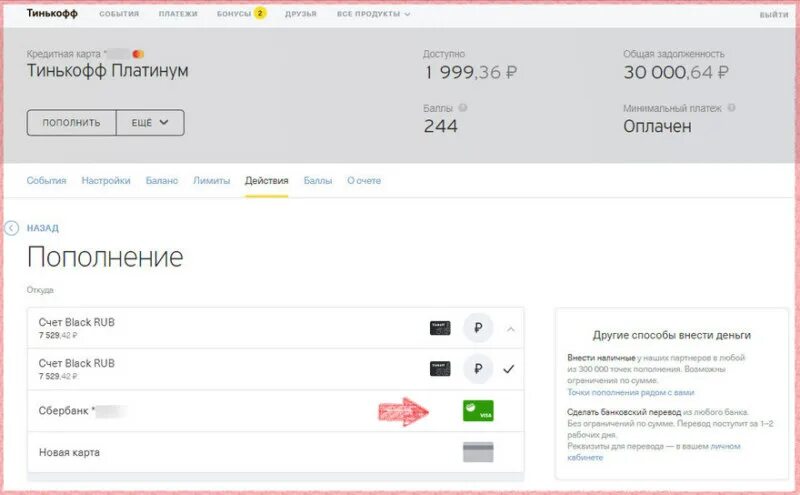This screenshot has height=495, width=800.
Task: Click the checkmark on Счет Black RUB option
Action: point(509,368)
